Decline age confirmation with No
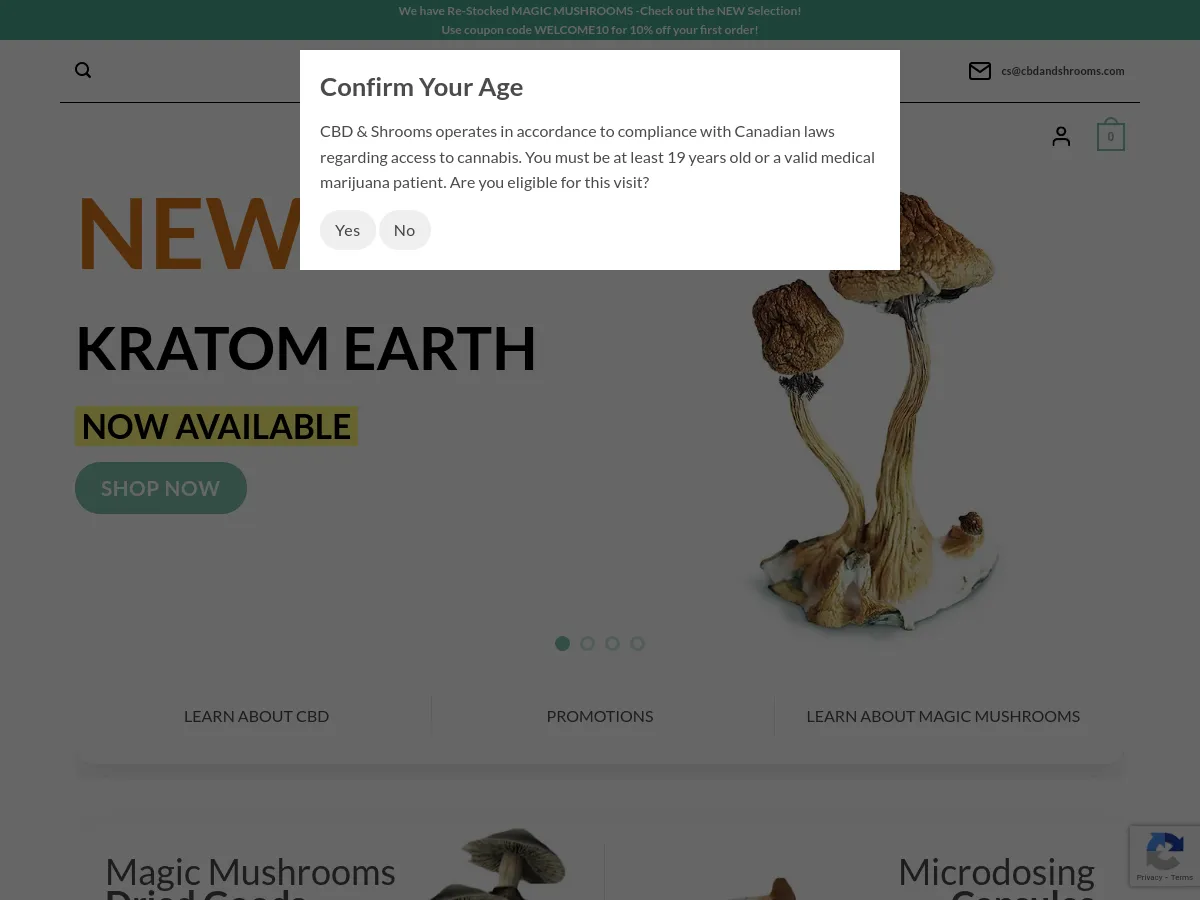This screenshot has width=1200, height=900. tap(404, 229)
